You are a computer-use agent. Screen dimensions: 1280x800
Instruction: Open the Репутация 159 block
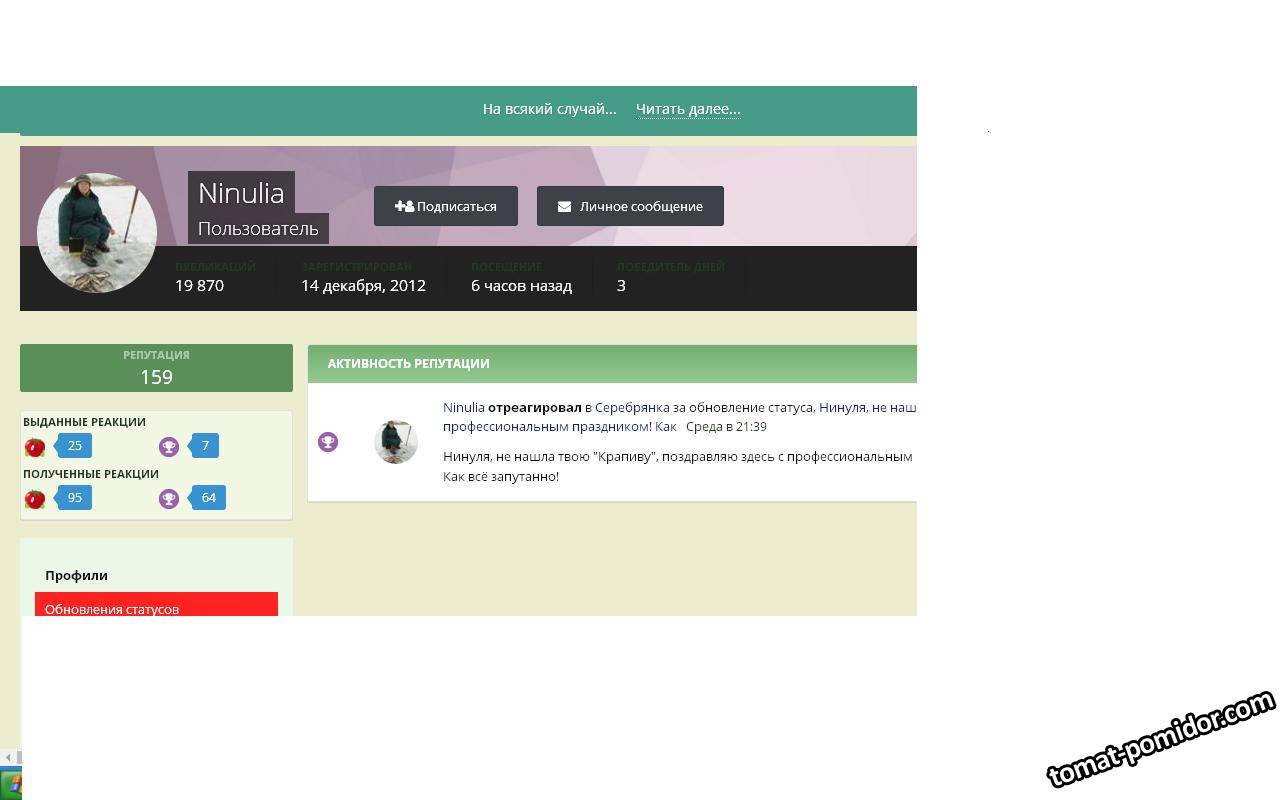[x=156, y=368]
